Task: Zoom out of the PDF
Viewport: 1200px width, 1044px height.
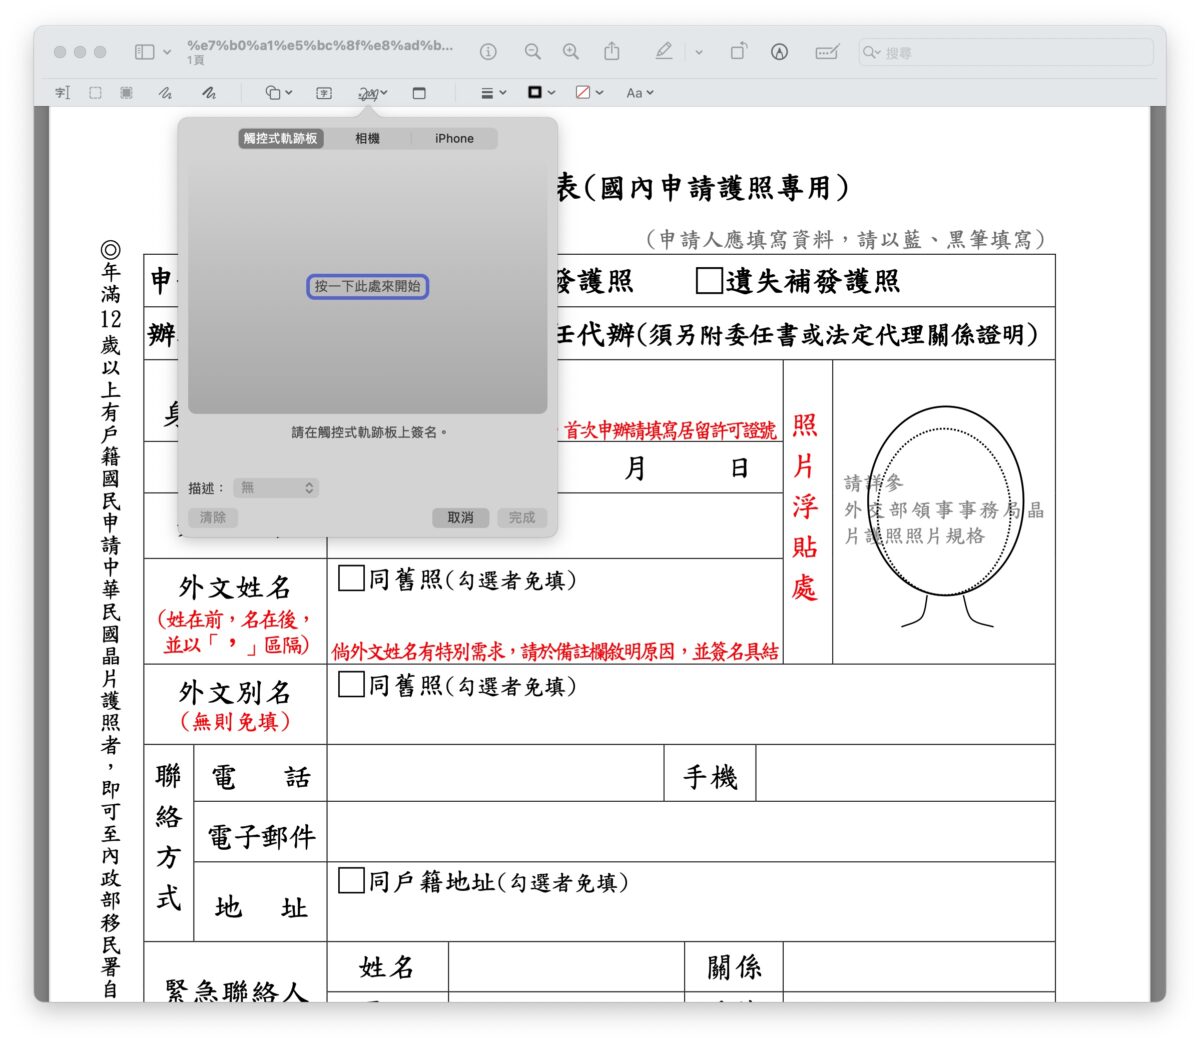Action: (x=533, y=52)
